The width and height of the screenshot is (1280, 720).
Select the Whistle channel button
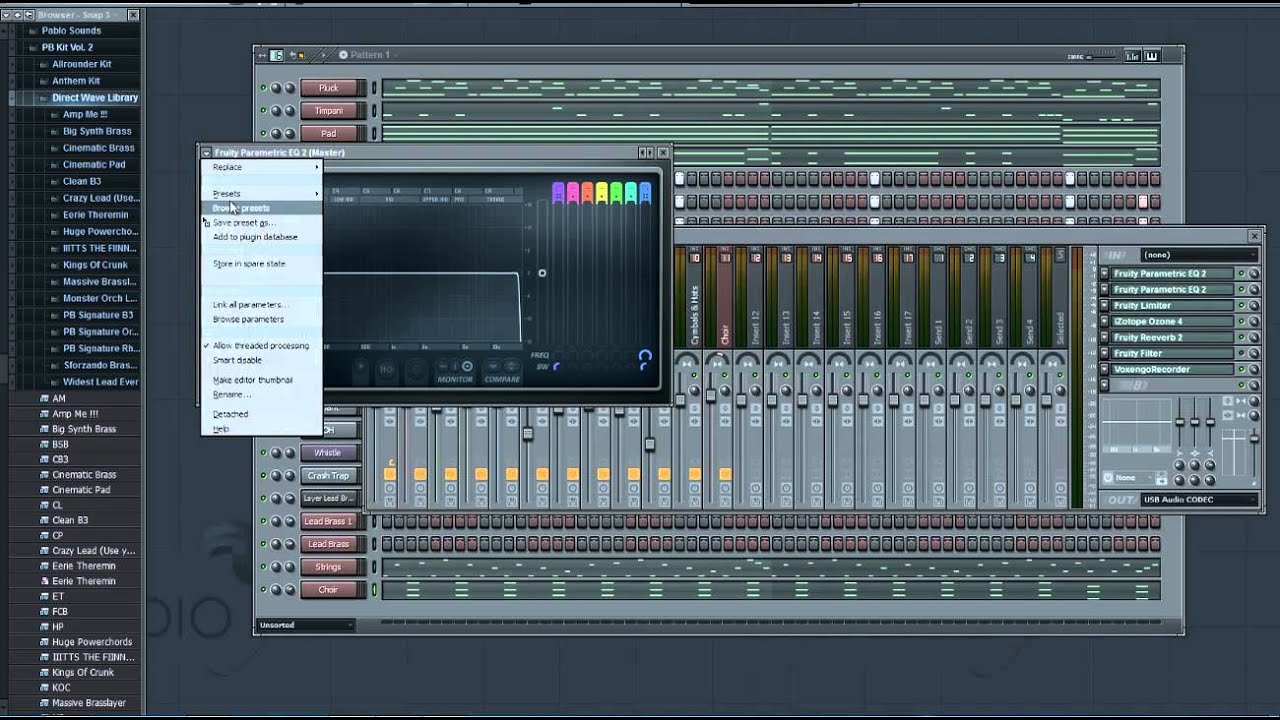pyautogui.click(x=328, y=453)
